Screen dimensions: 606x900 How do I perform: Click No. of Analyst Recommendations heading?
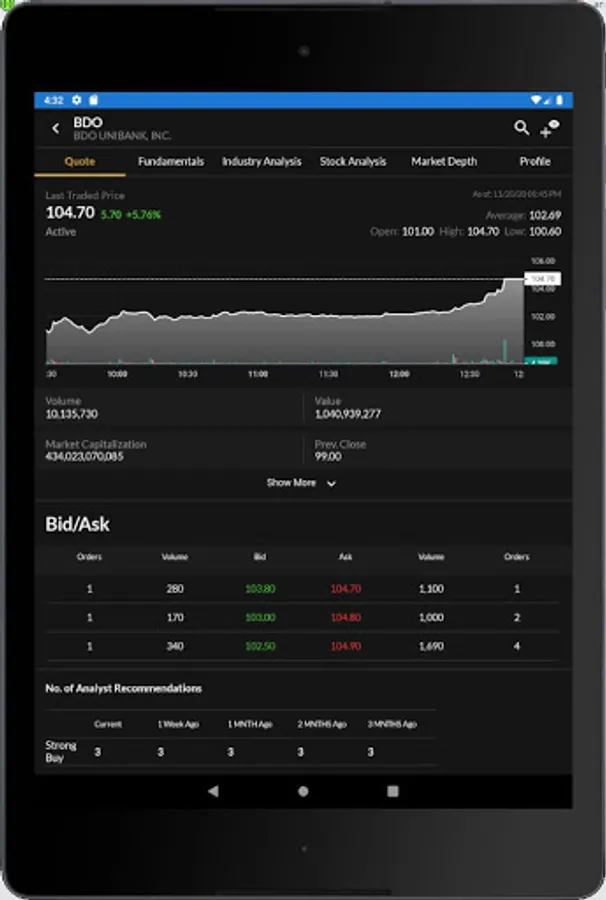[123, 688]
